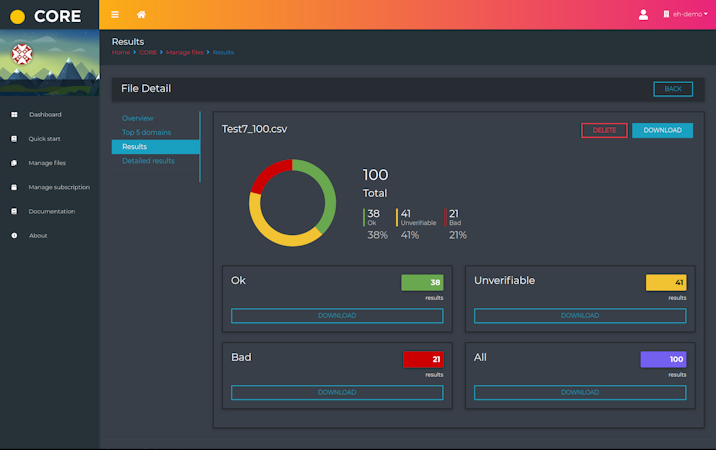The image size is (716, 450).
Task: Click the red emblem avatar in sidebar
Action: pos(22,54)
